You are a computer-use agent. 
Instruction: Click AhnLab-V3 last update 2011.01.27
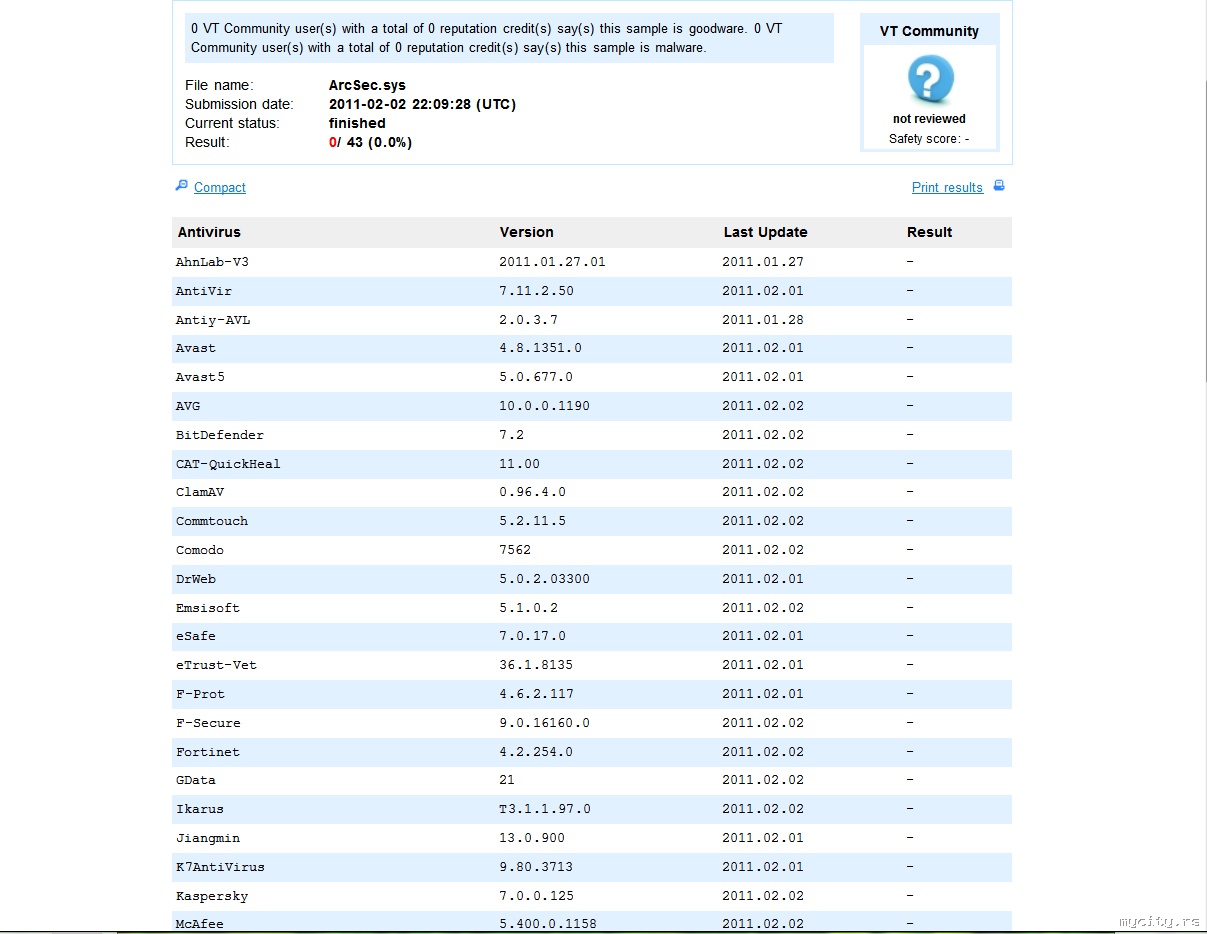point(763,262)
